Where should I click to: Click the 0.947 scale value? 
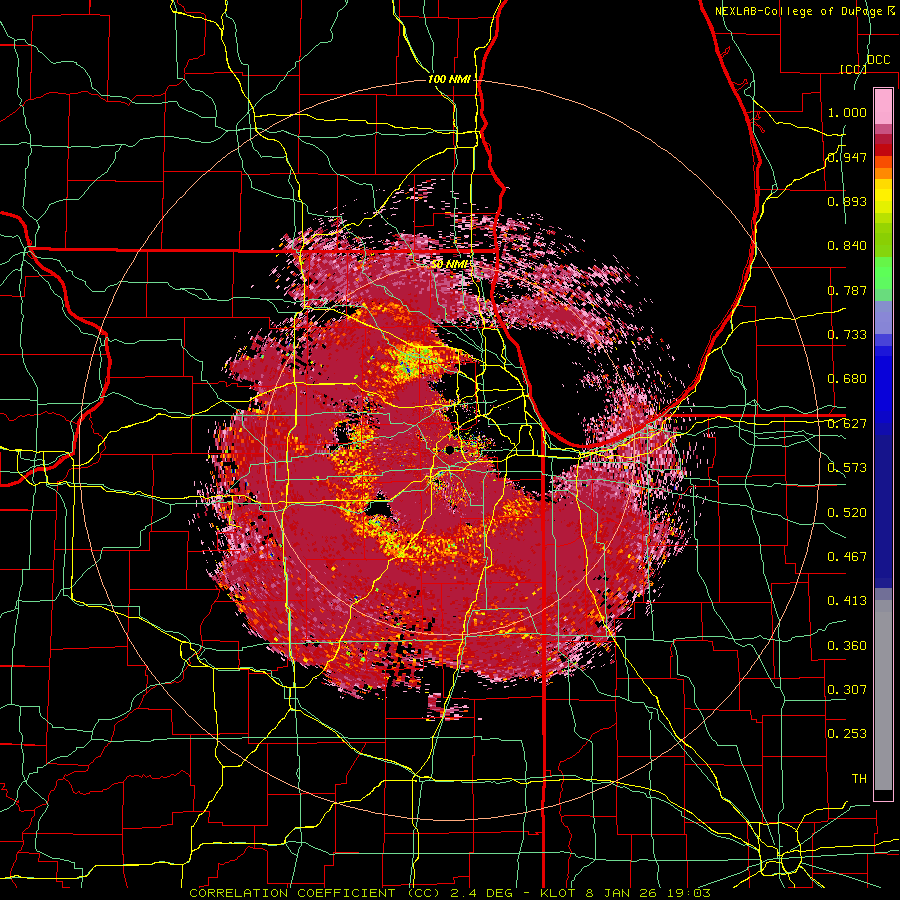[x=847, y=157]
